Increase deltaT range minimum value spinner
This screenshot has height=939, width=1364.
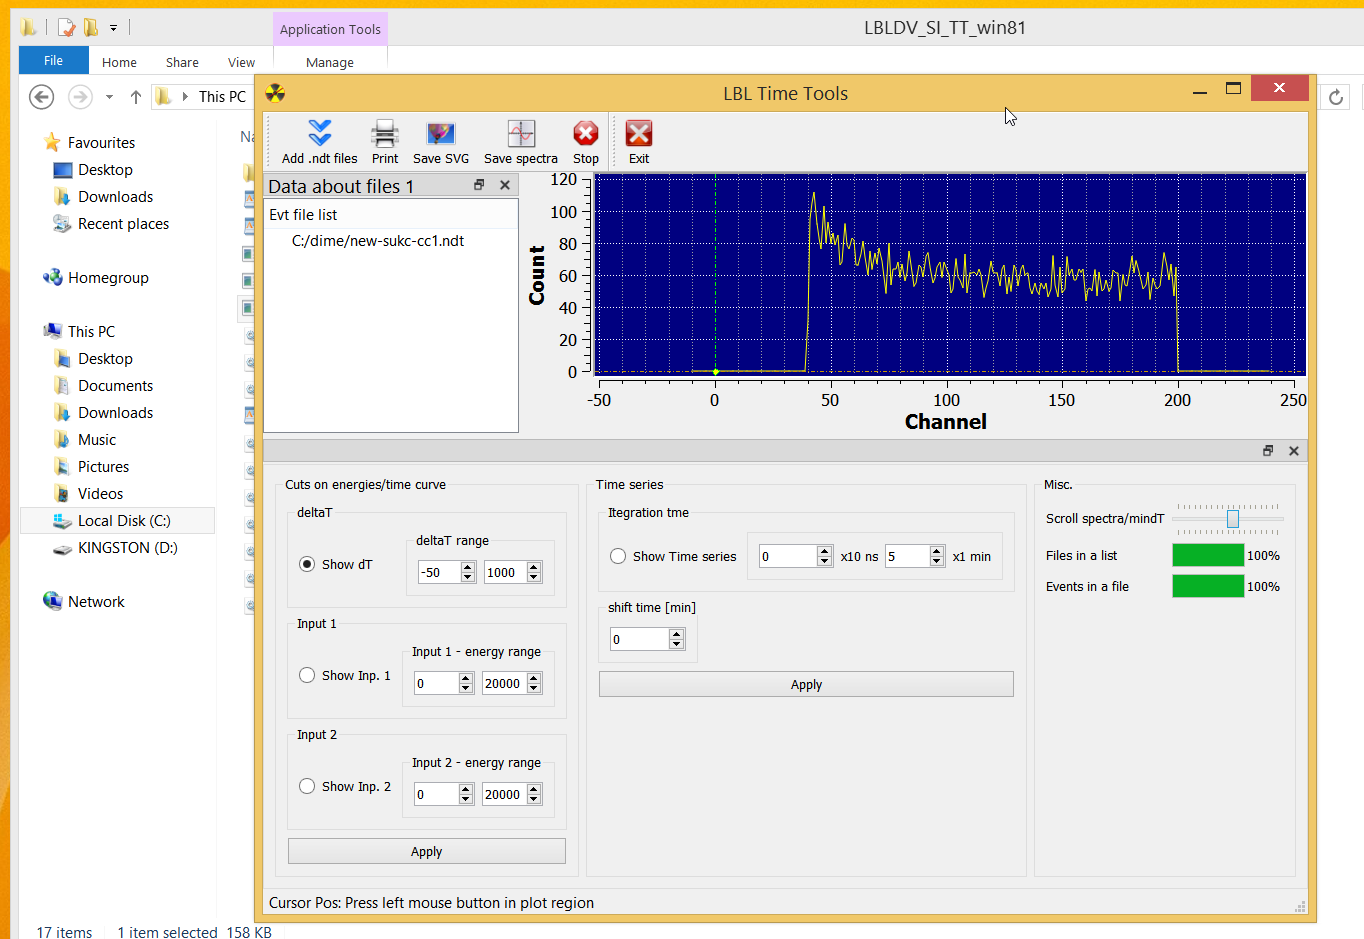(x=467, y=567)
